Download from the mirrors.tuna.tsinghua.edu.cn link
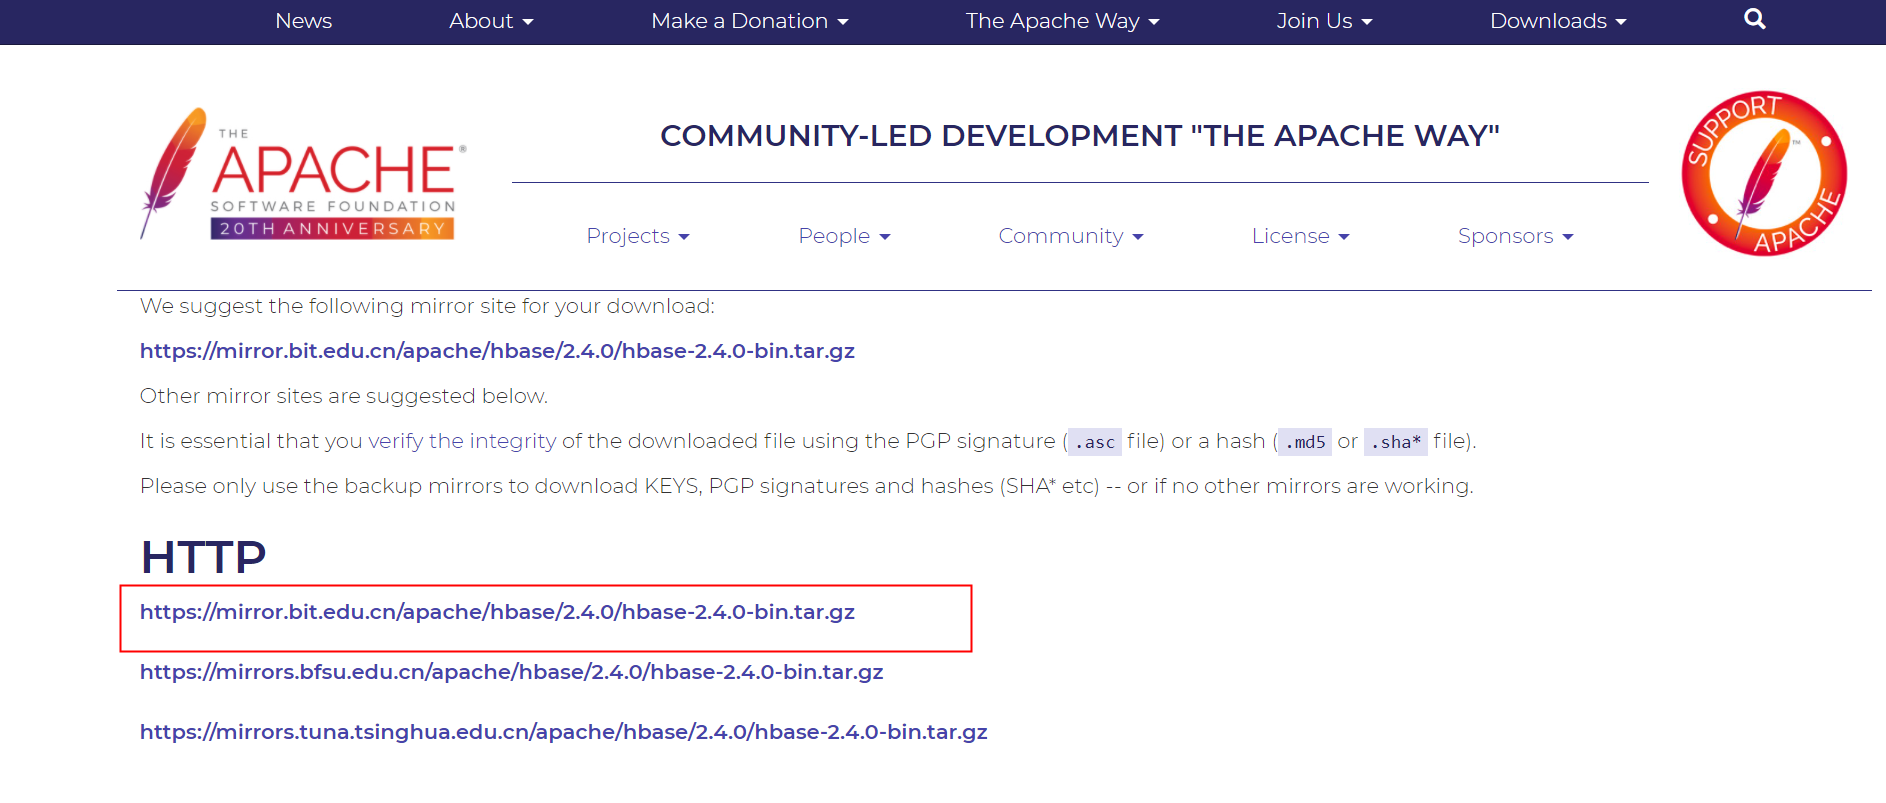 click(x=563, y=732)
